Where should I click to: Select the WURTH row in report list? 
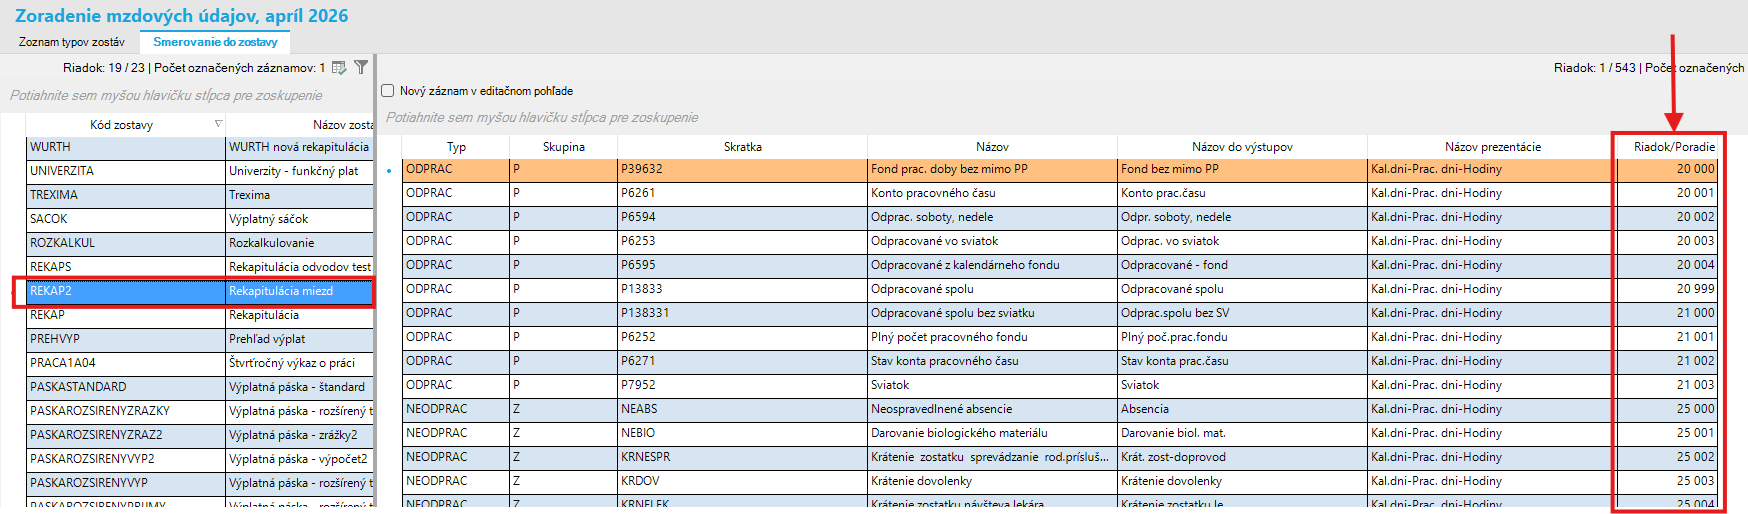click(200, 147)
